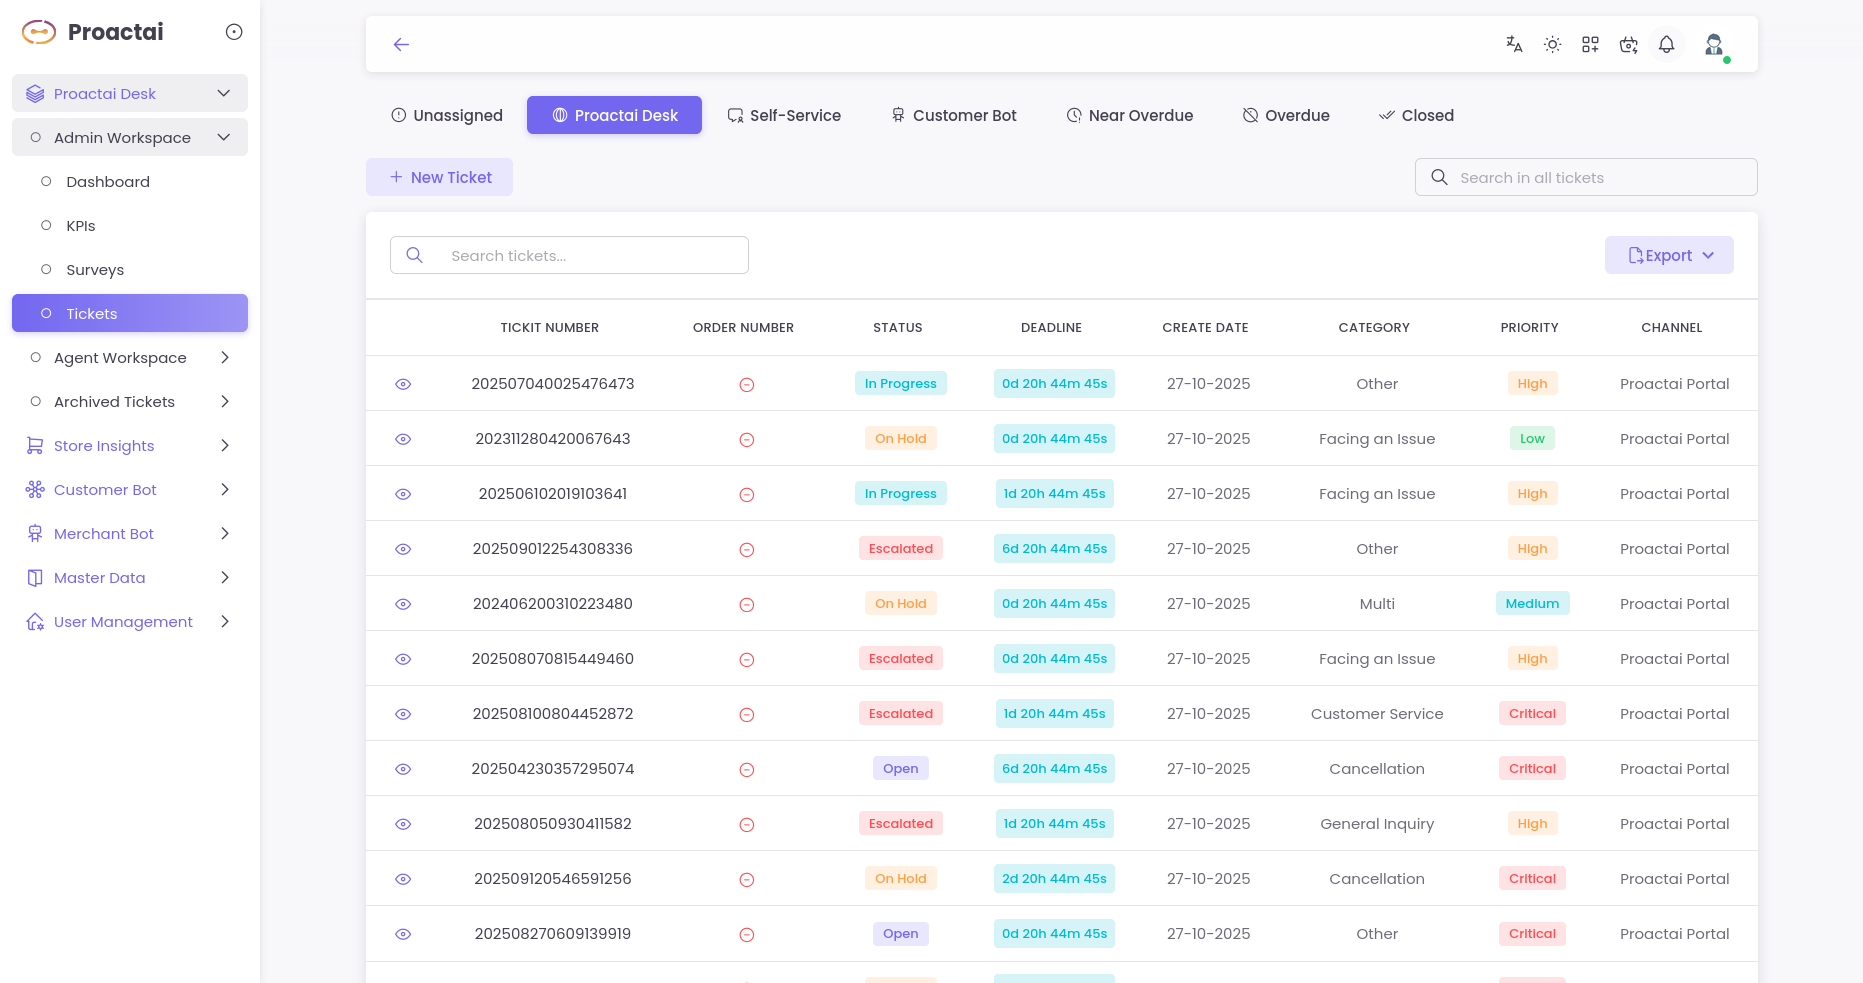1863x983 pixels.
Task: Click the back arrow in top bar
Action: click(401, 44)
